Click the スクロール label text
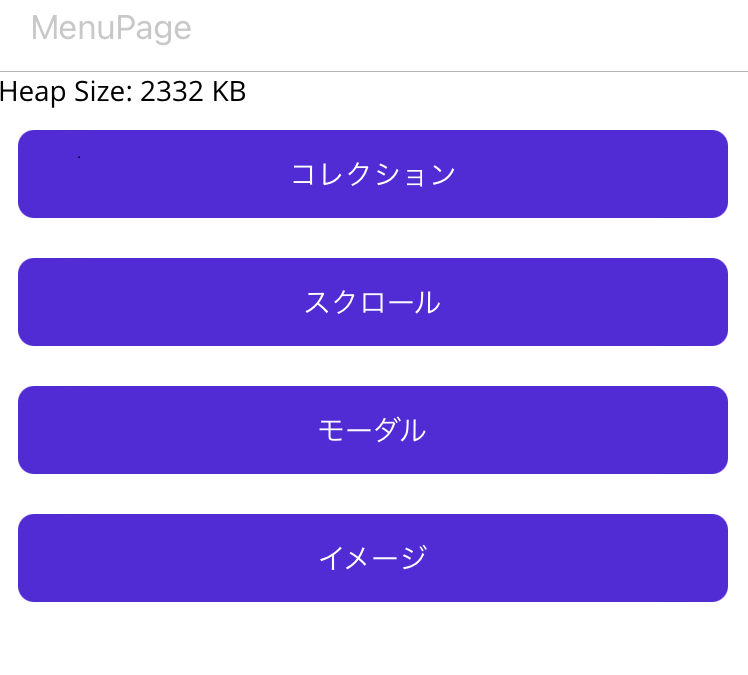The width and height of the screenshot is (748, 675). [x=373, y=302]
